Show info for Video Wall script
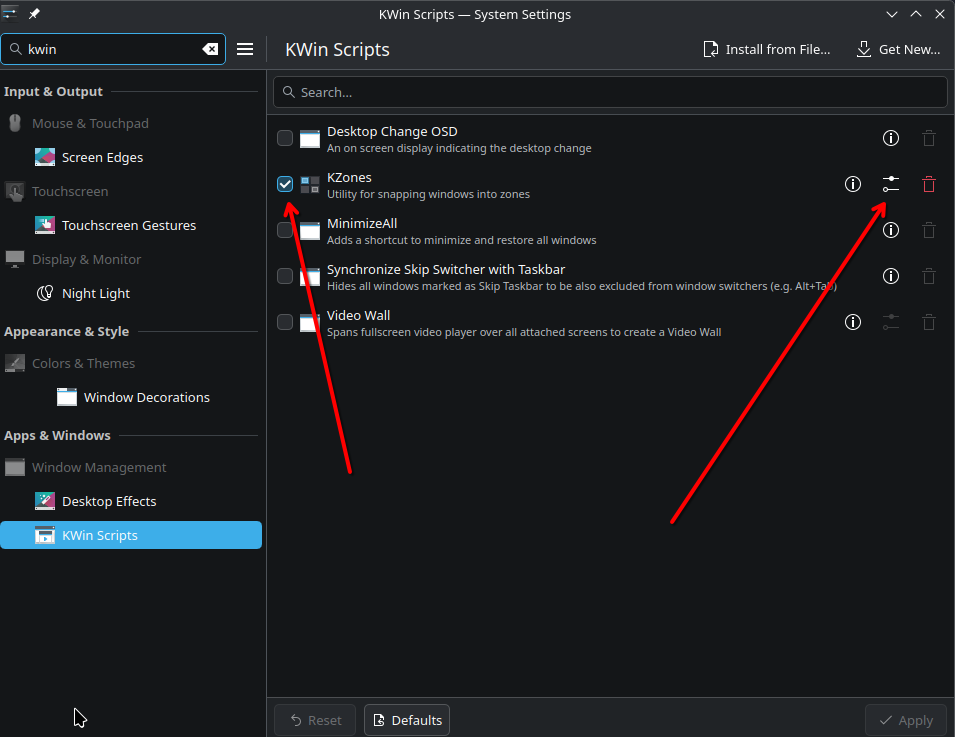 [x=853, y=322]
